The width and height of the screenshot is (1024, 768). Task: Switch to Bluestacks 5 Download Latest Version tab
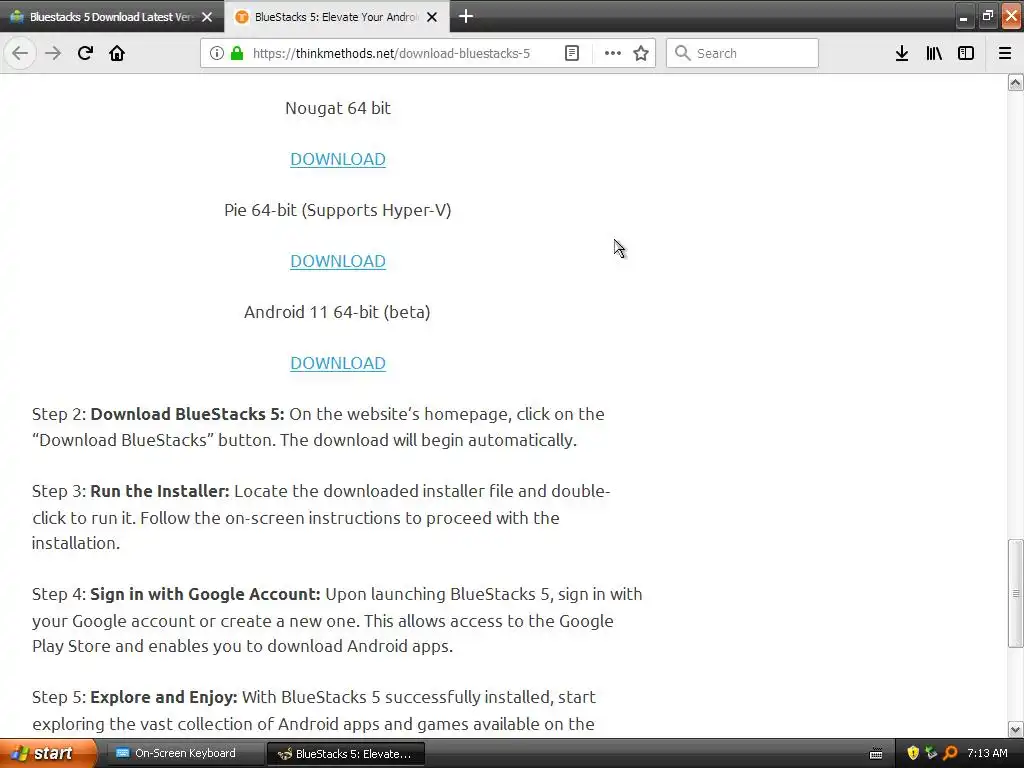tap(112, 17)
